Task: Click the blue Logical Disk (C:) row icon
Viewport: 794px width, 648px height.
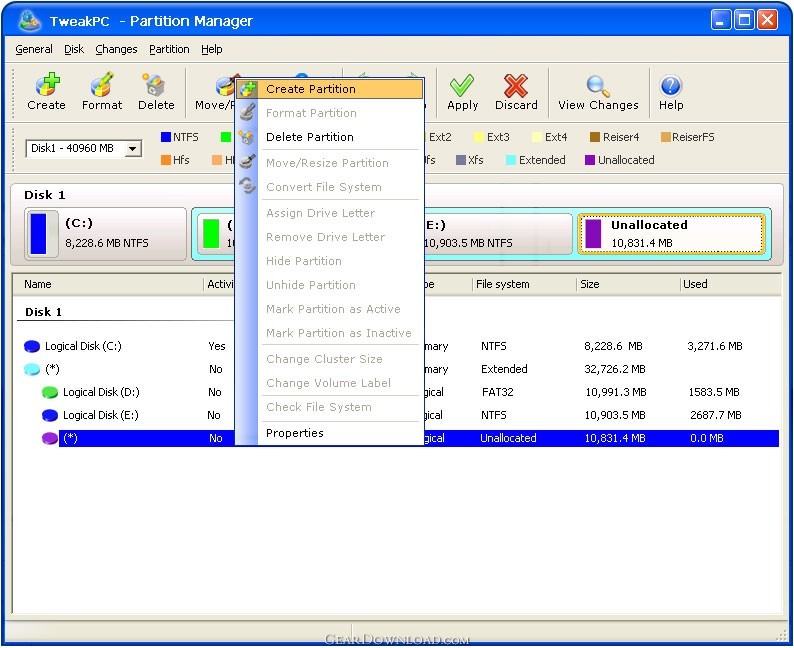Action: click(x=32, y=346)
